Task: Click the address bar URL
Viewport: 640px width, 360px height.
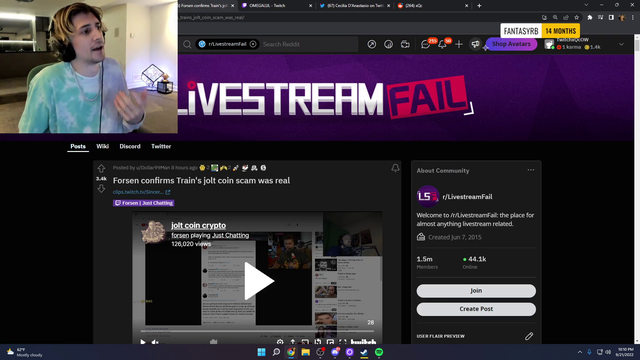Action: coord(211,18)
